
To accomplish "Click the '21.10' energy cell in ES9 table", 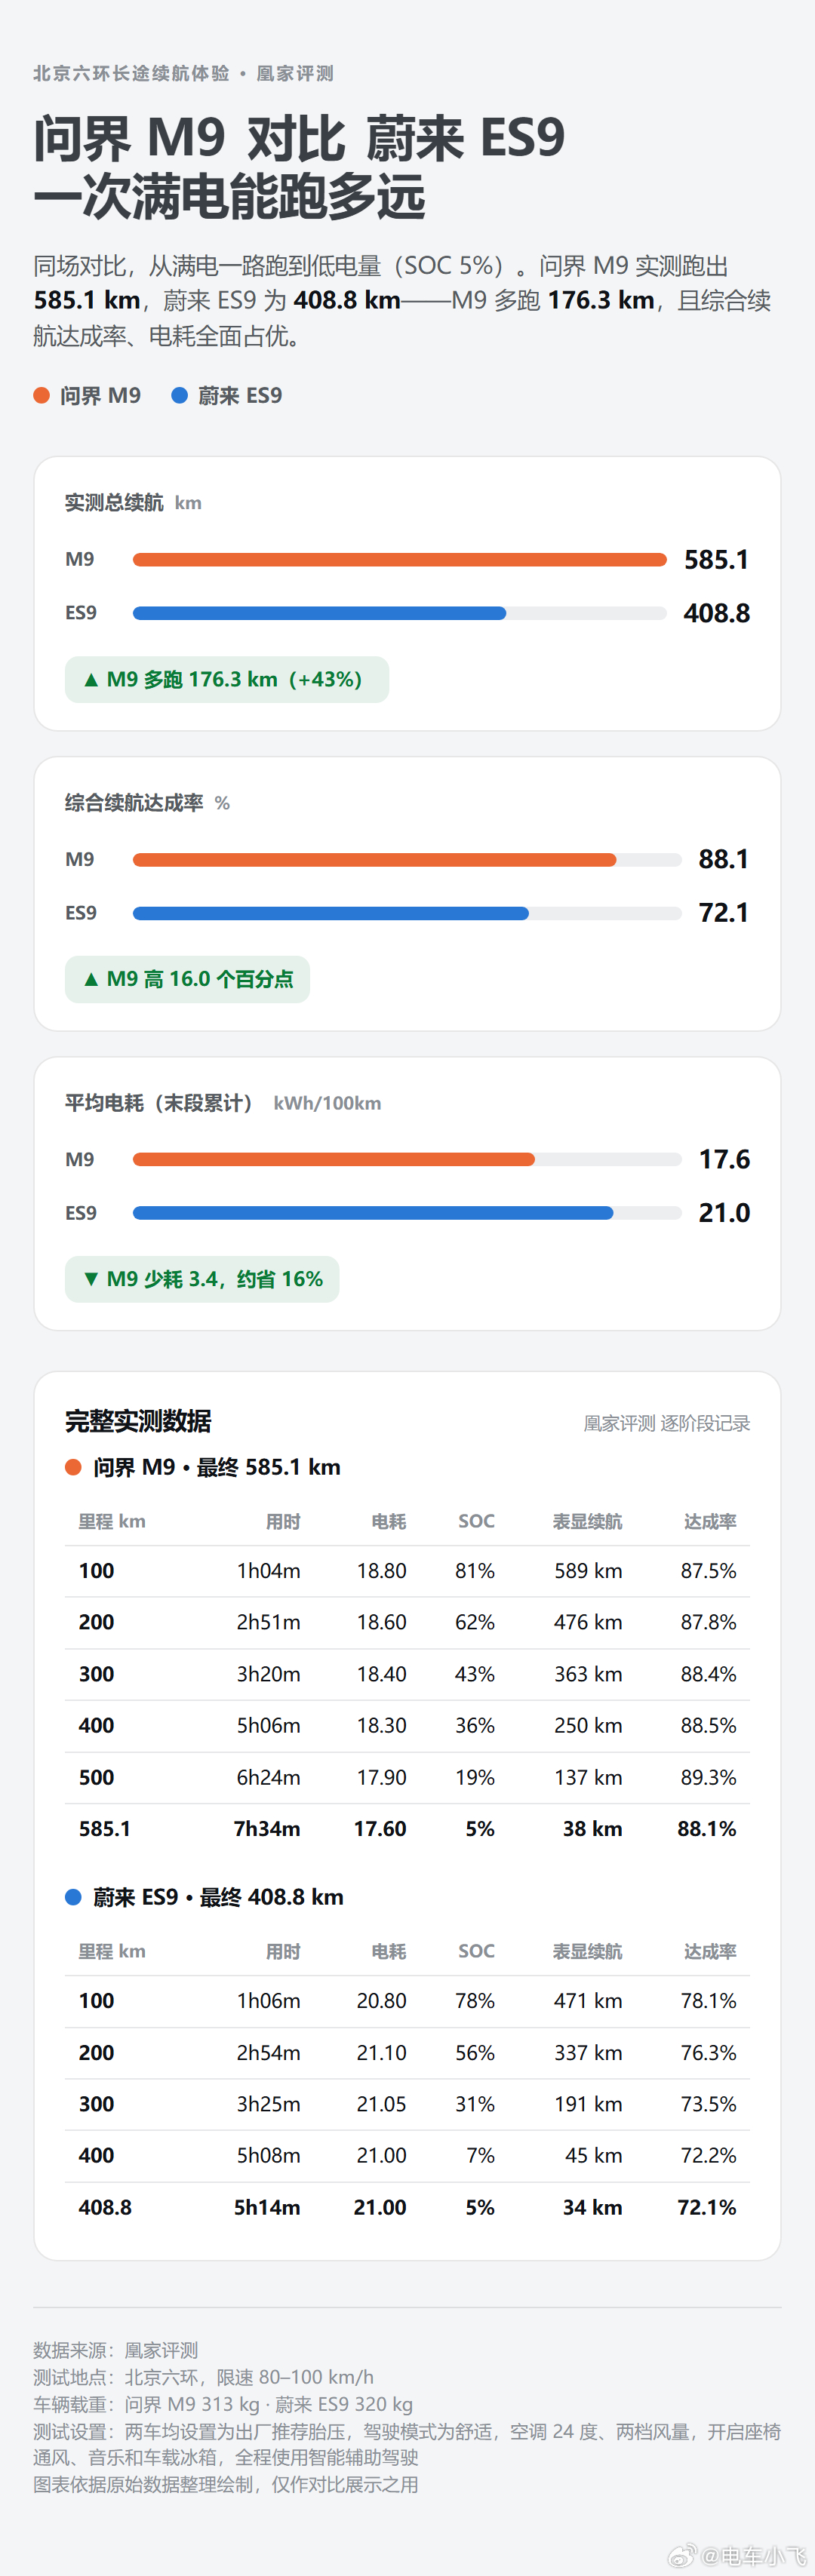I will 382,2053.
